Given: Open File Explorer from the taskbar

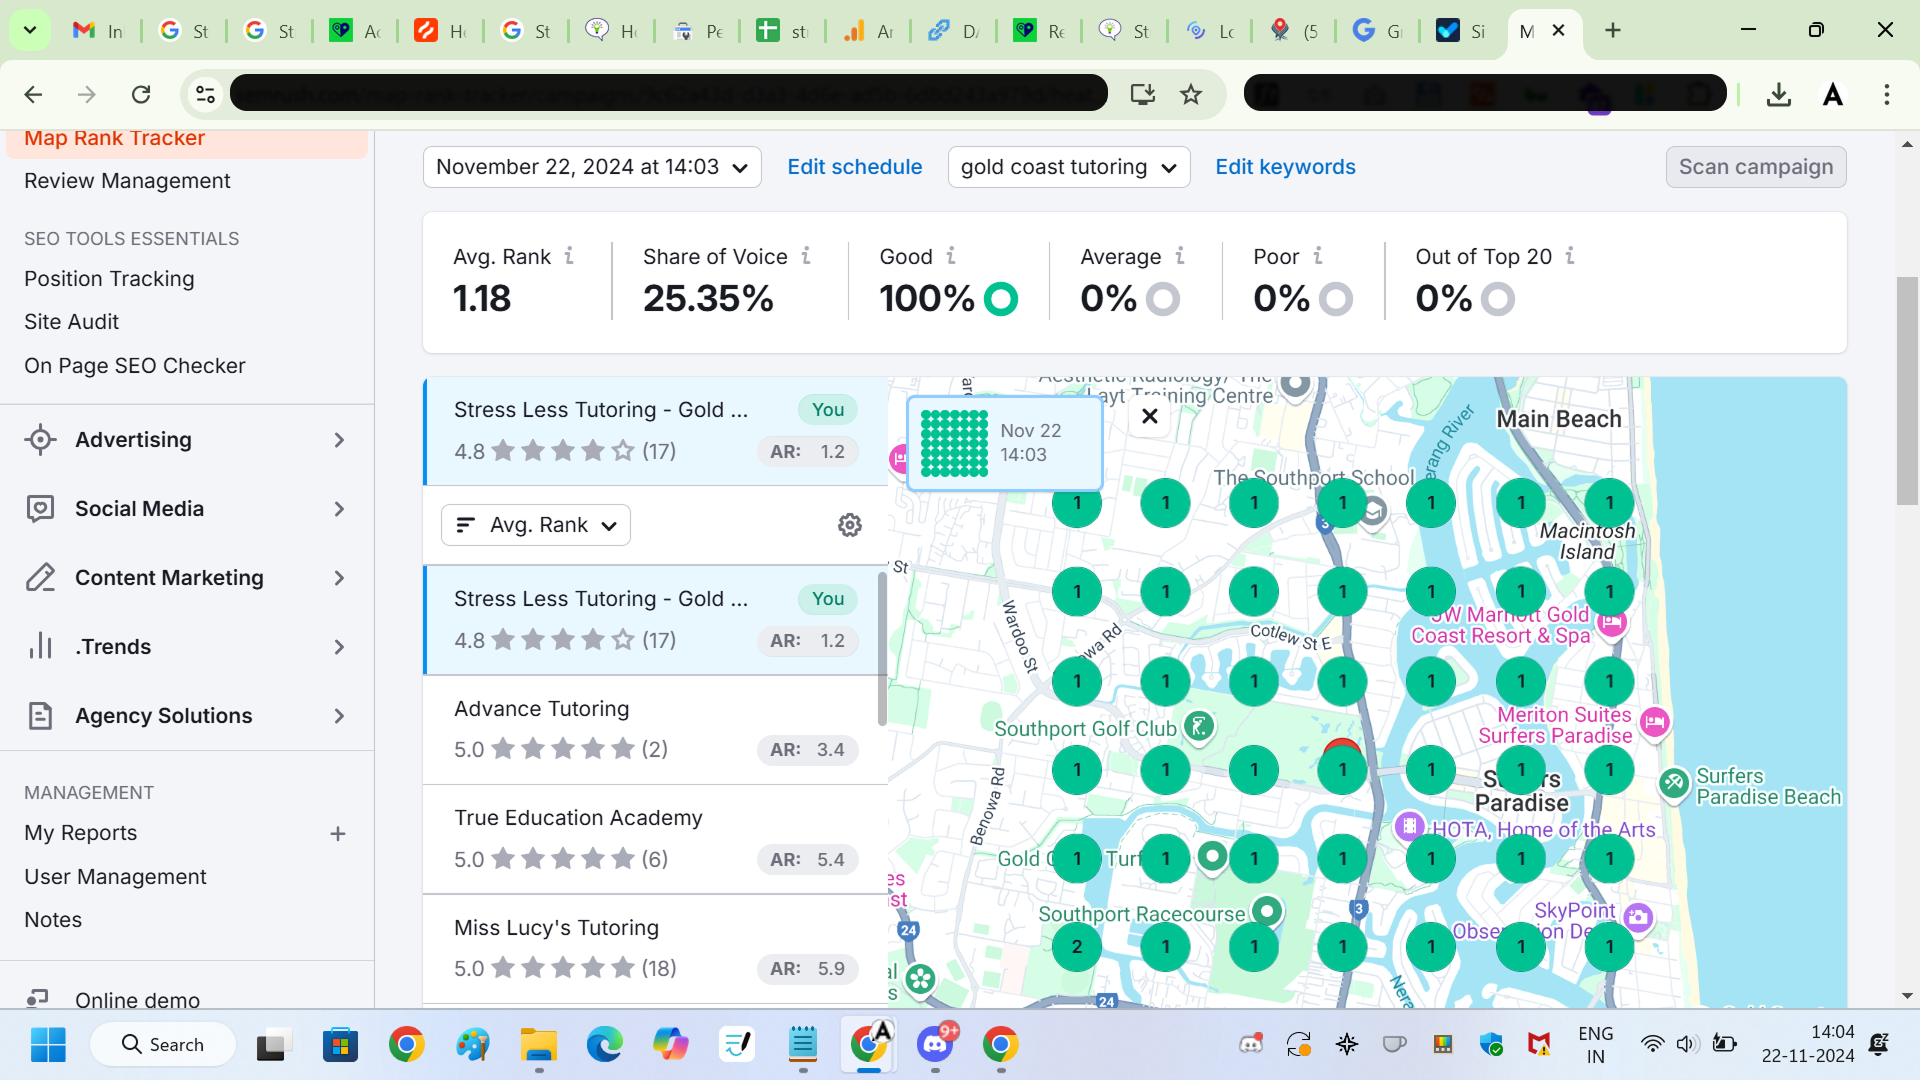Looking at the screenshot, I should (x=539, y=1045).
